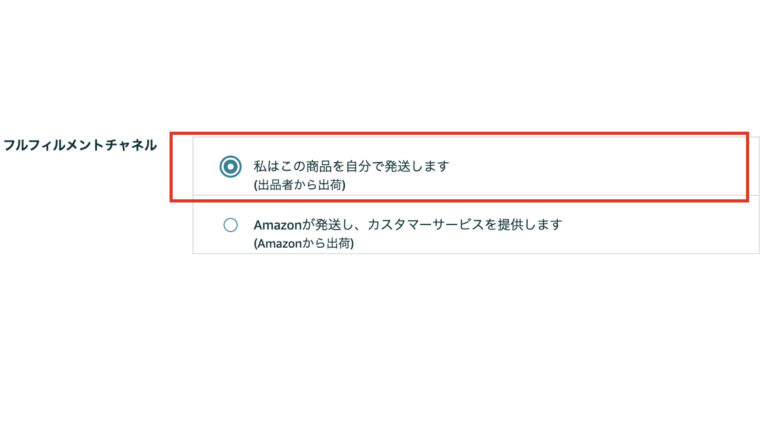Choose the merchant-fulfilled option's filled circle icon
The image size is (760, 428).
pyautogui.click(x=230, y=167)
